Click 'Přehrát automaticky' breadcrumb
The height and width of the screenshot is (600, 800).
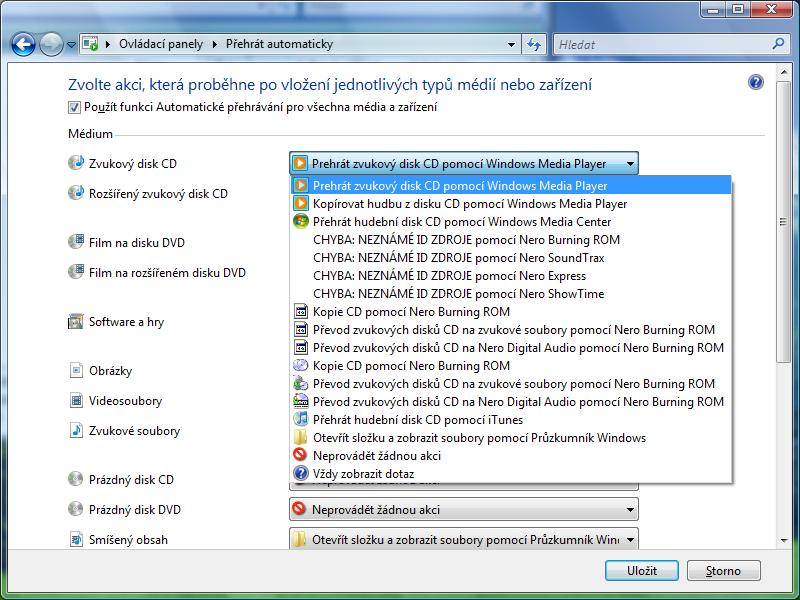tap(280, 44)
